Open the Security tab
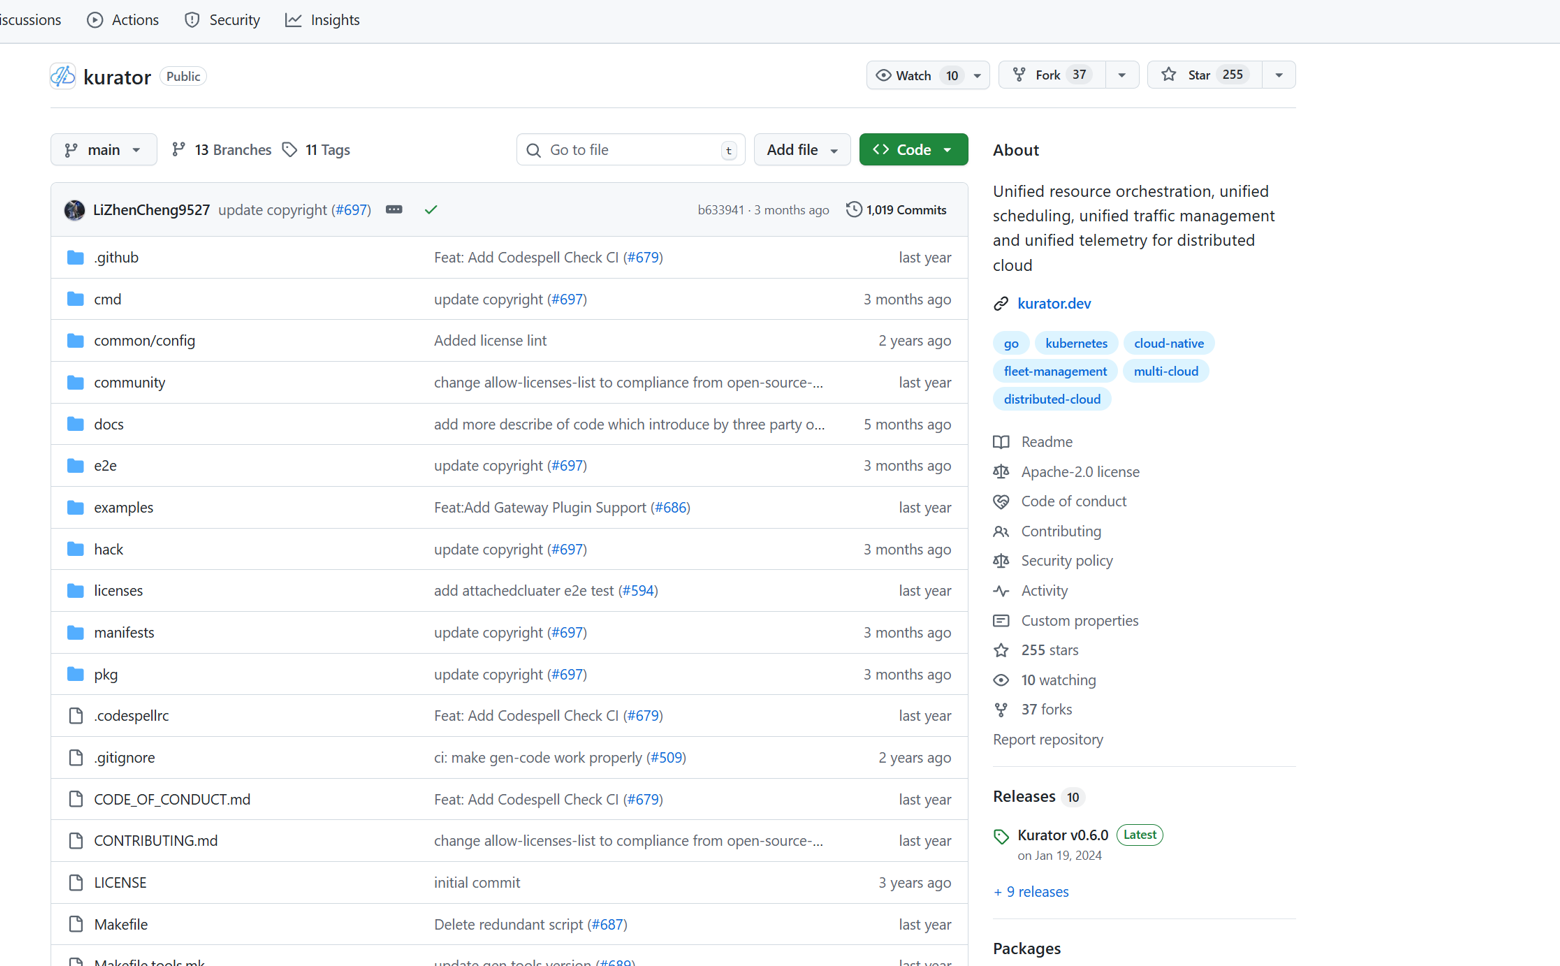Screen dimensions: 1560x966 point(222,20)
